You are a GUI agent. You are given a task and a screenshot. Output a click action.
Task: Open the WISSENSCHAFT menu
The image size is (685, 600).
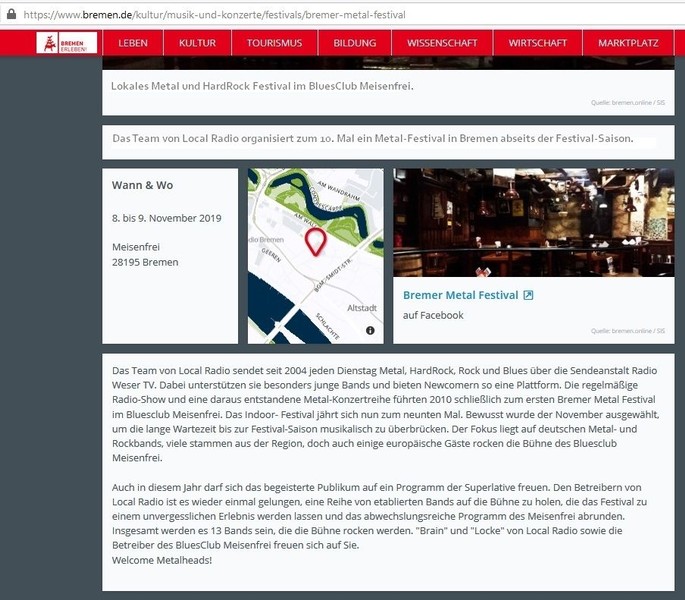tap(442, 43)
